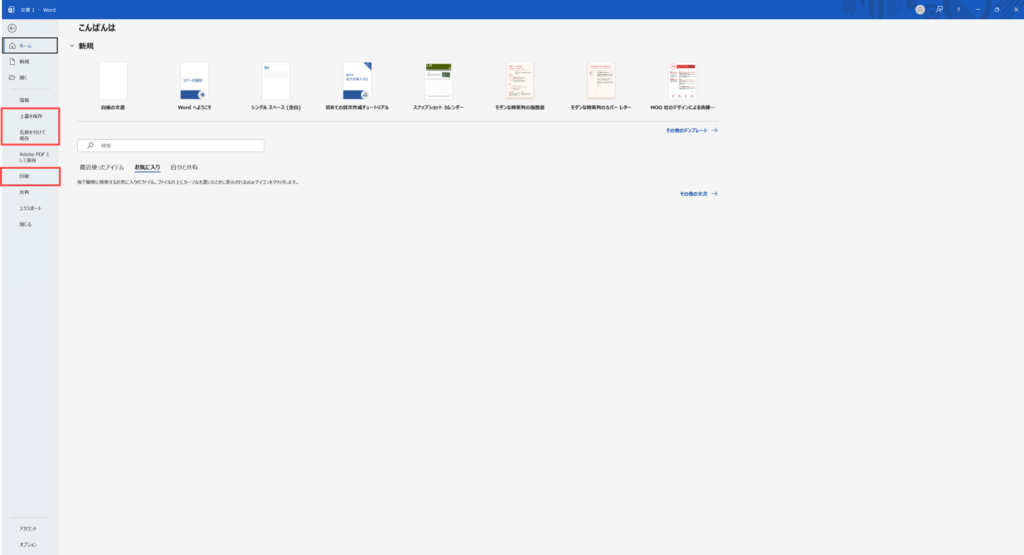Click Adobe PDF として保存 menu item
The image size is (1024, 555).
(x=30, y=157)
